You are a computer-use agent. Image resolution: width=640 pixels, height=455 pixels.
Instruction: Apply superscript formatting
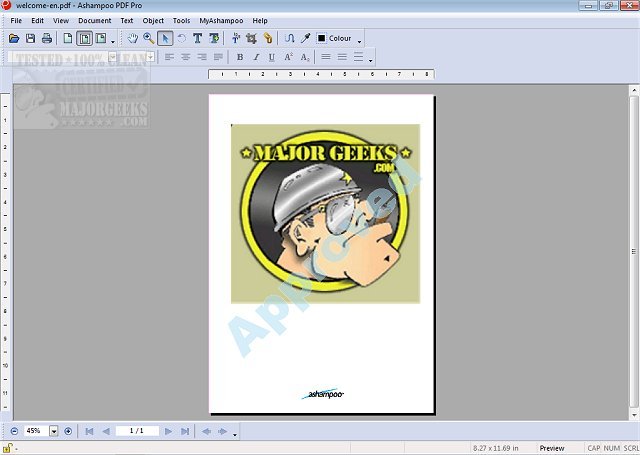point(289,57)
